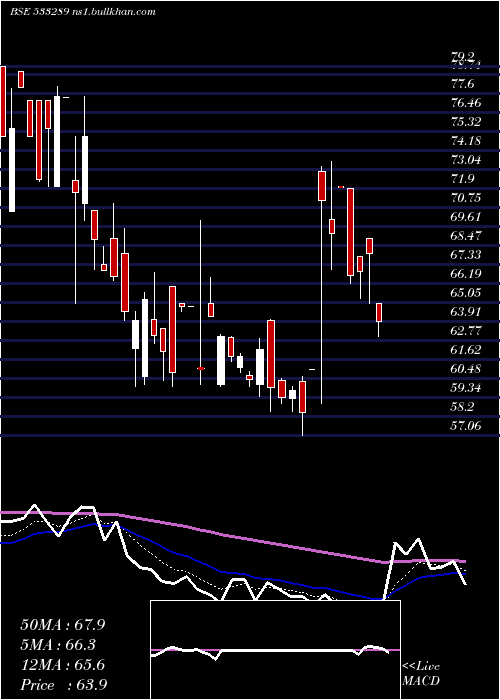Screen dimensions: 500x700
Task: Click the 74.18 price axis label
Action: pos(466,141)
